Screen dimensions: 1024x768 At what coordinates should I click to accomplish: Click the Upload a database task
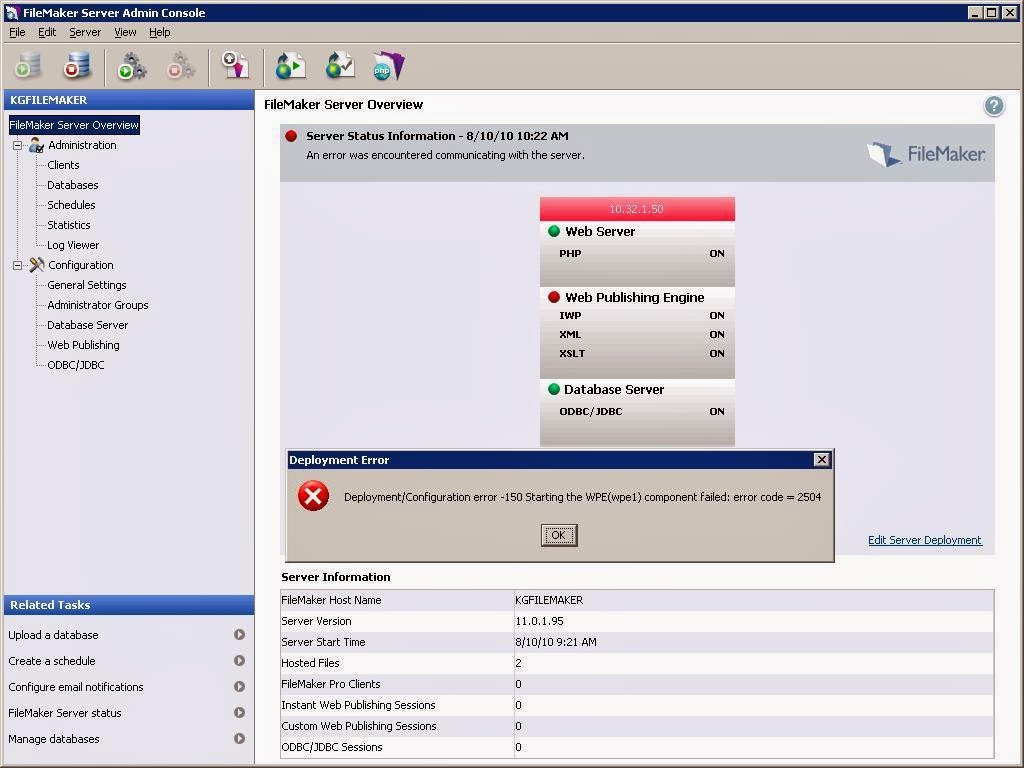click(x=54, y=635)
